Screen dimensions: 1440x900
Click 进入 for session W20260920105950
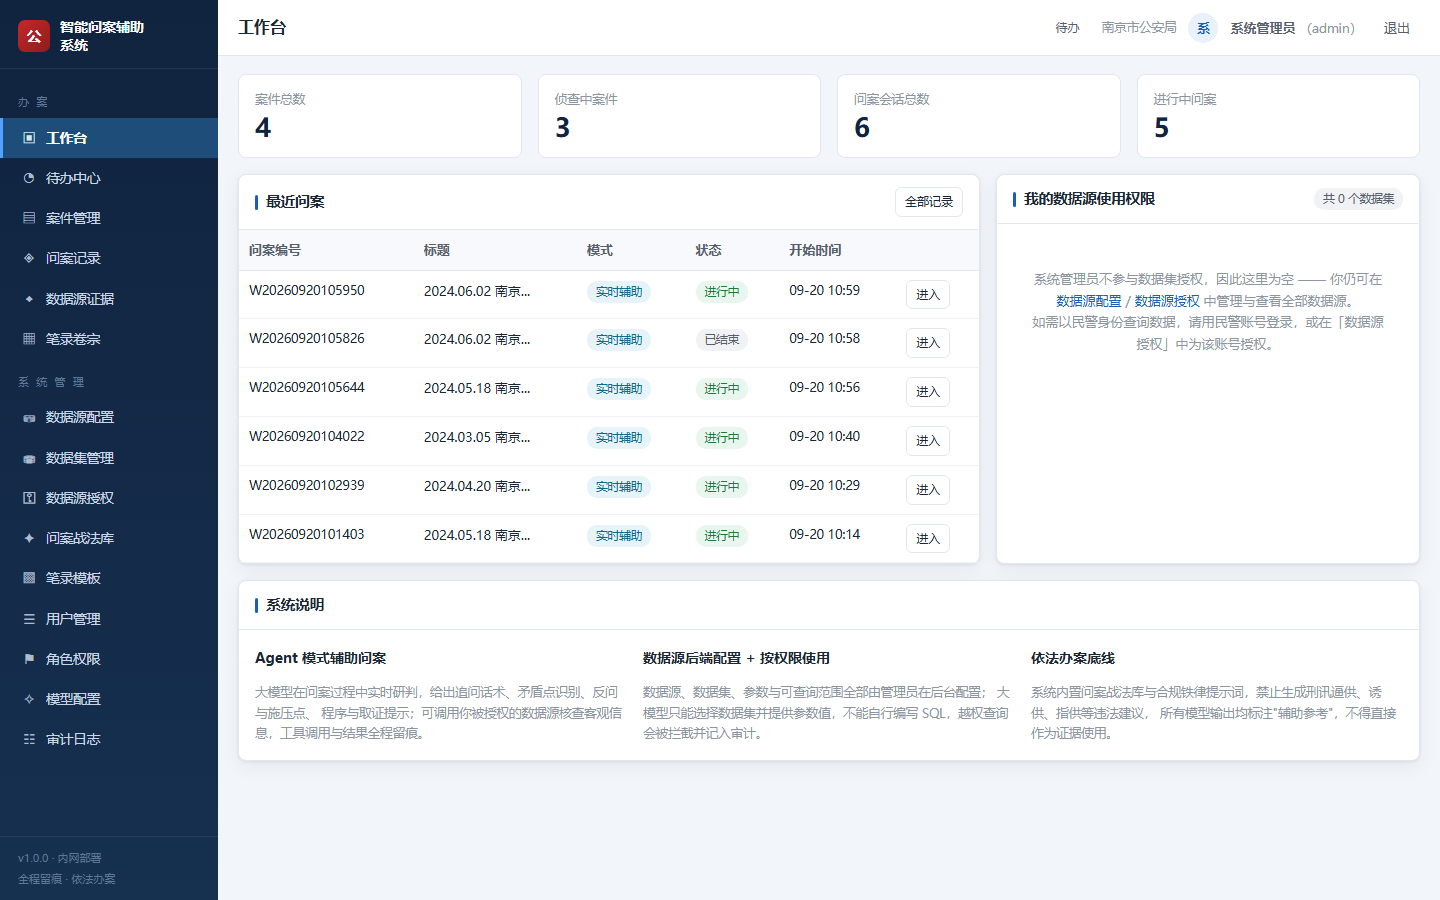(x=928, y=295)
